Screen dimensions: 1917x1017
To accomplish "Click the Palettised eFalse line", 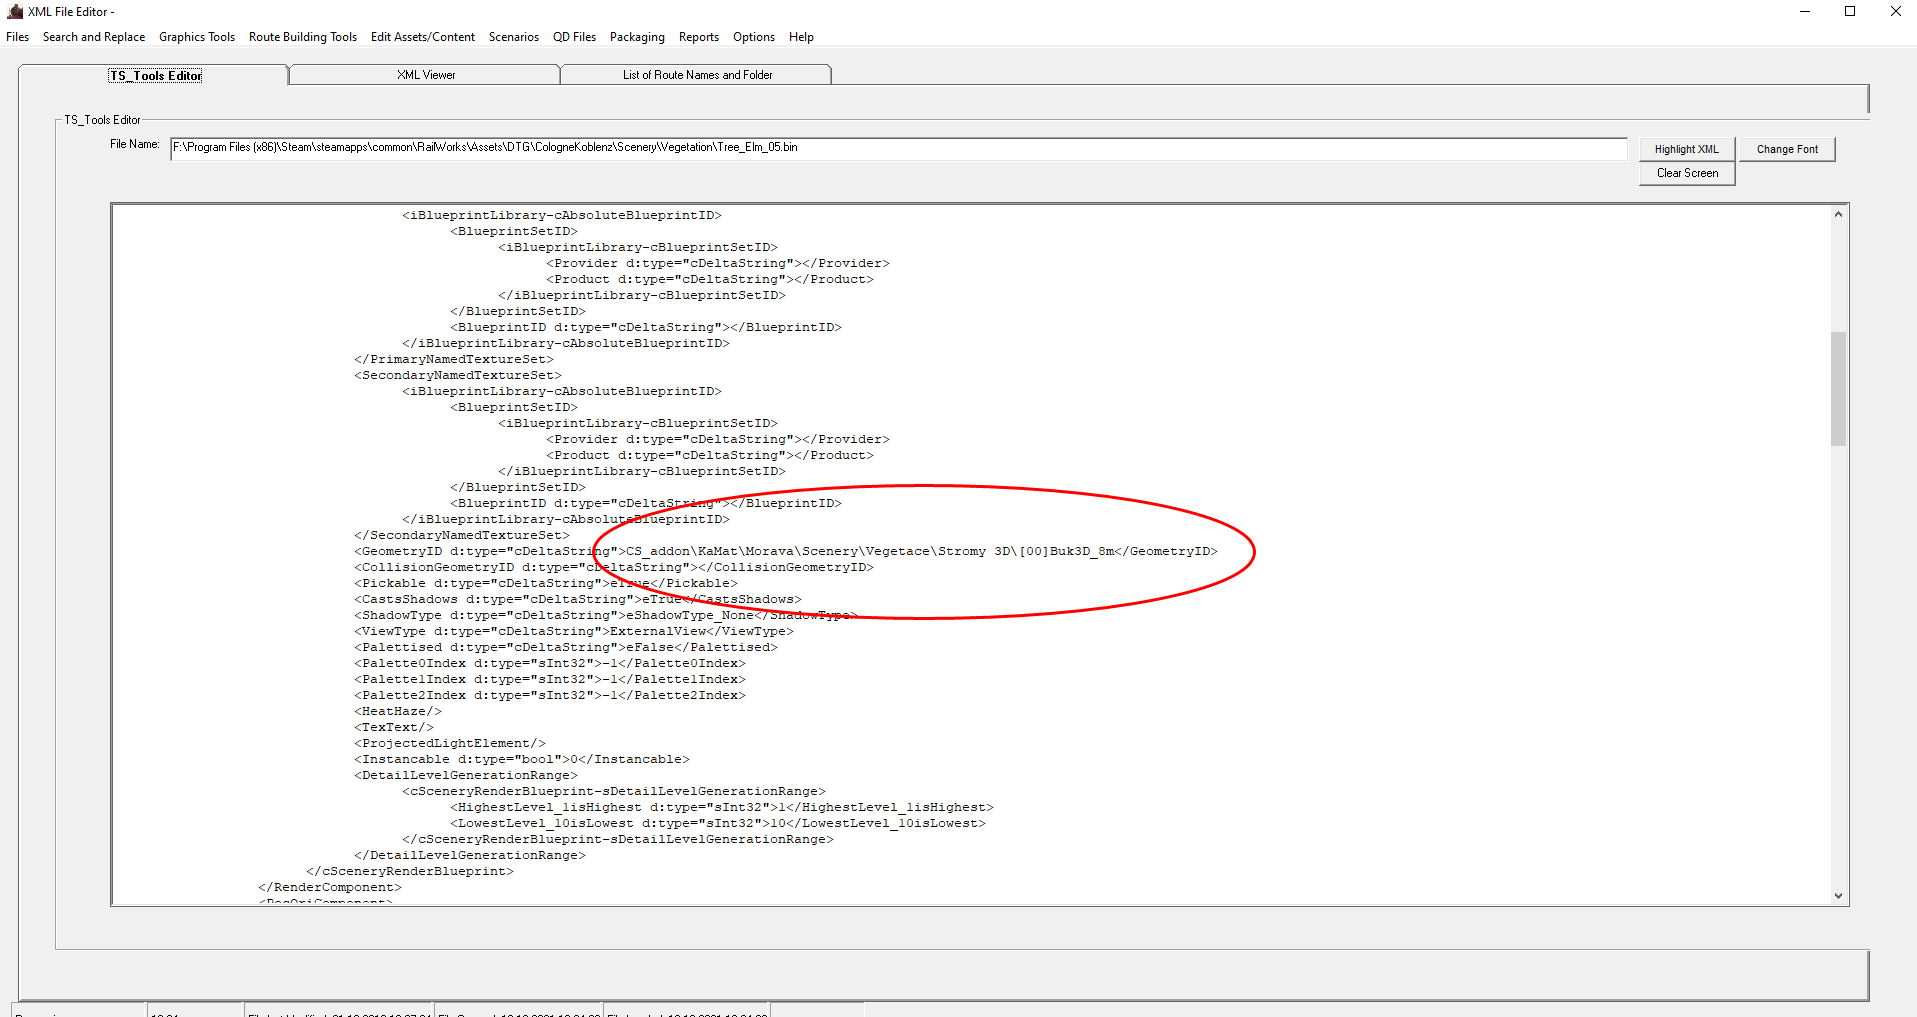I will (566, 647).
